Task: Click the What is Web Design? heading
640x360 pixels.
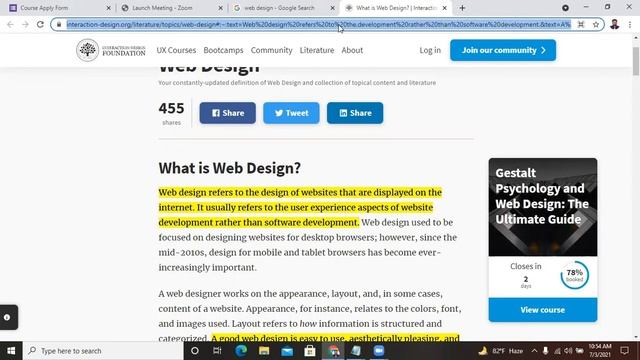Action: click(229, 168)
